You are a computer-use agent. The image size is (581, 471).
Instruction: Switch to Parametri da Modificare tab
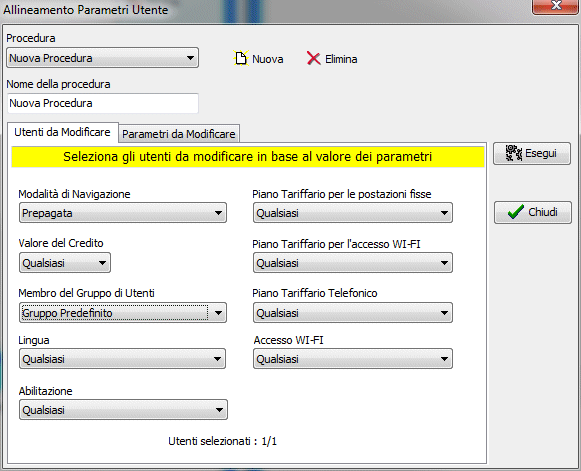click(179, 134)
